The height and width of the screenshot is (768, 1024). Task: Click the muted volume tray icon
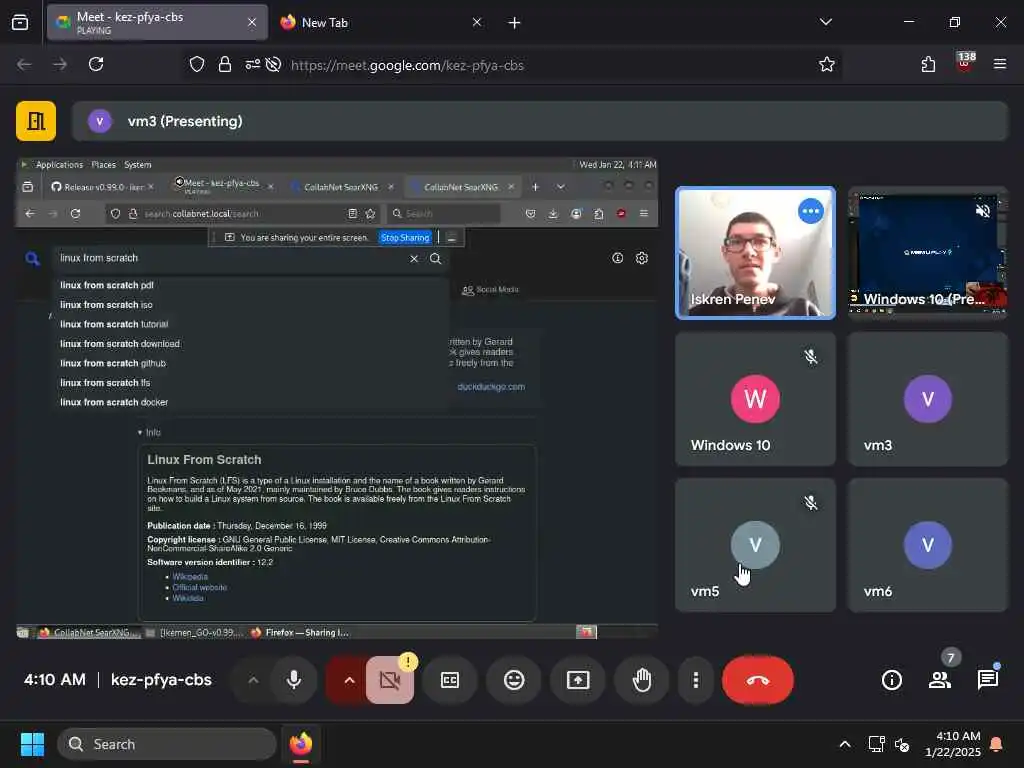click(x=903, y=744)
